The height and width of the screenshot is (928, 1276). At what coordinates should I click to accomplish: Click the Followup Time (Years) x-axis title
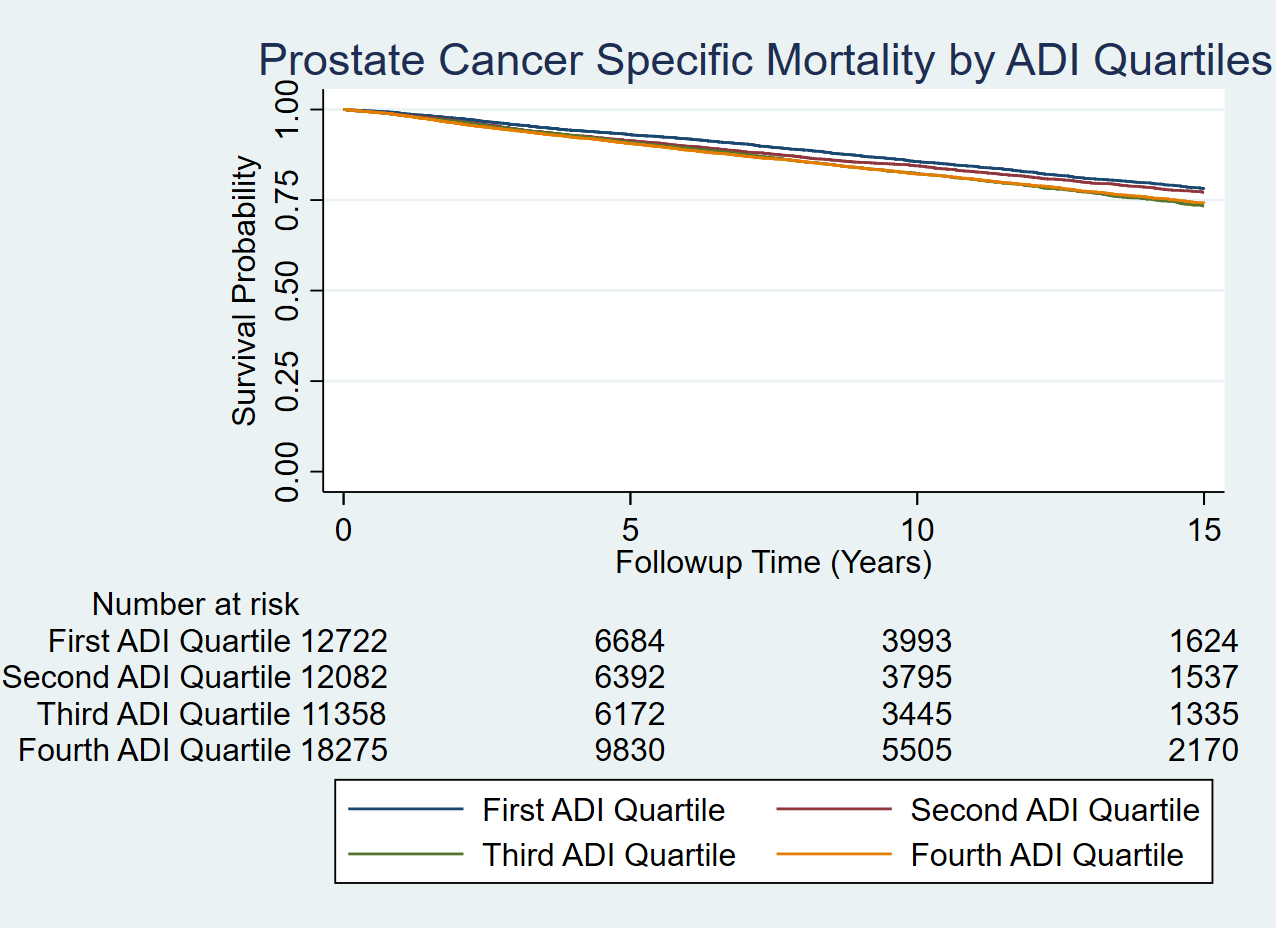tap(773, 562)
